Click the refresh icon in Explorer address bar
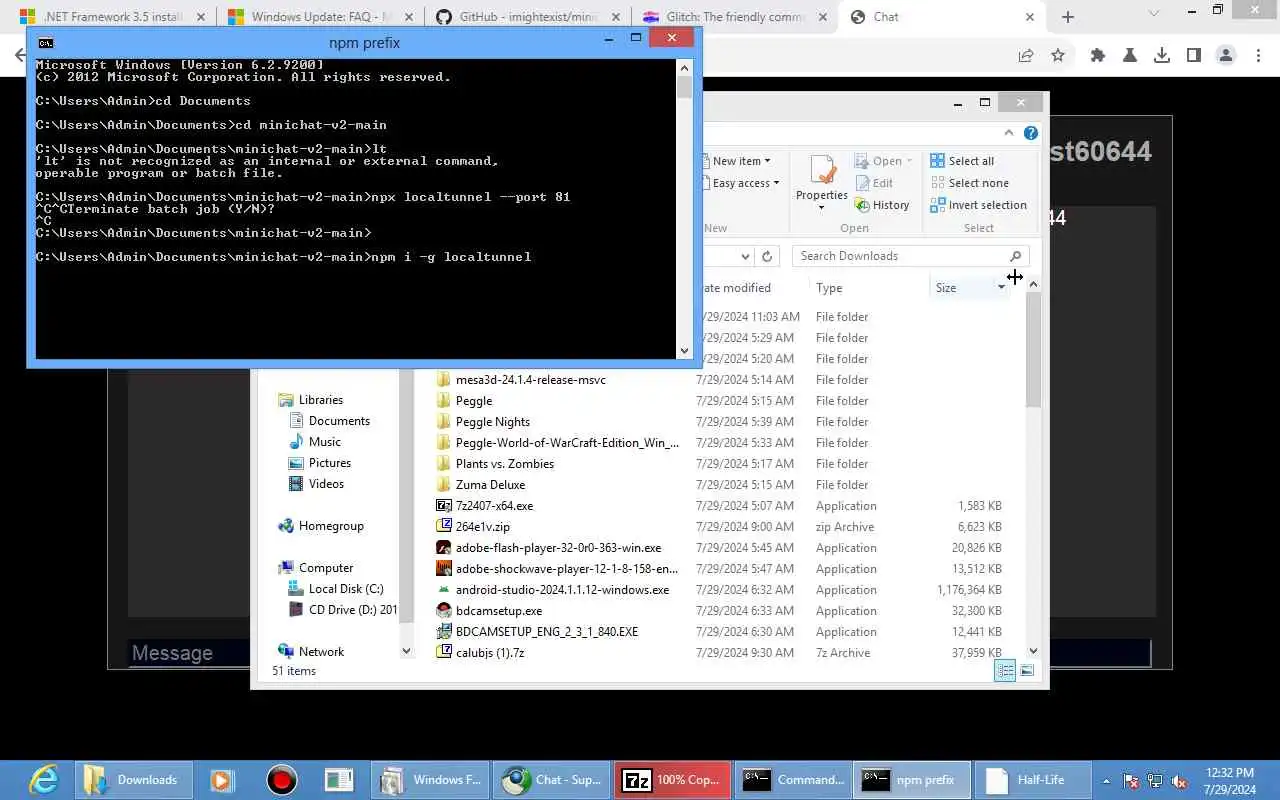Image resolution: width=1280 pixels, height=800 pixels. (767, 256)
